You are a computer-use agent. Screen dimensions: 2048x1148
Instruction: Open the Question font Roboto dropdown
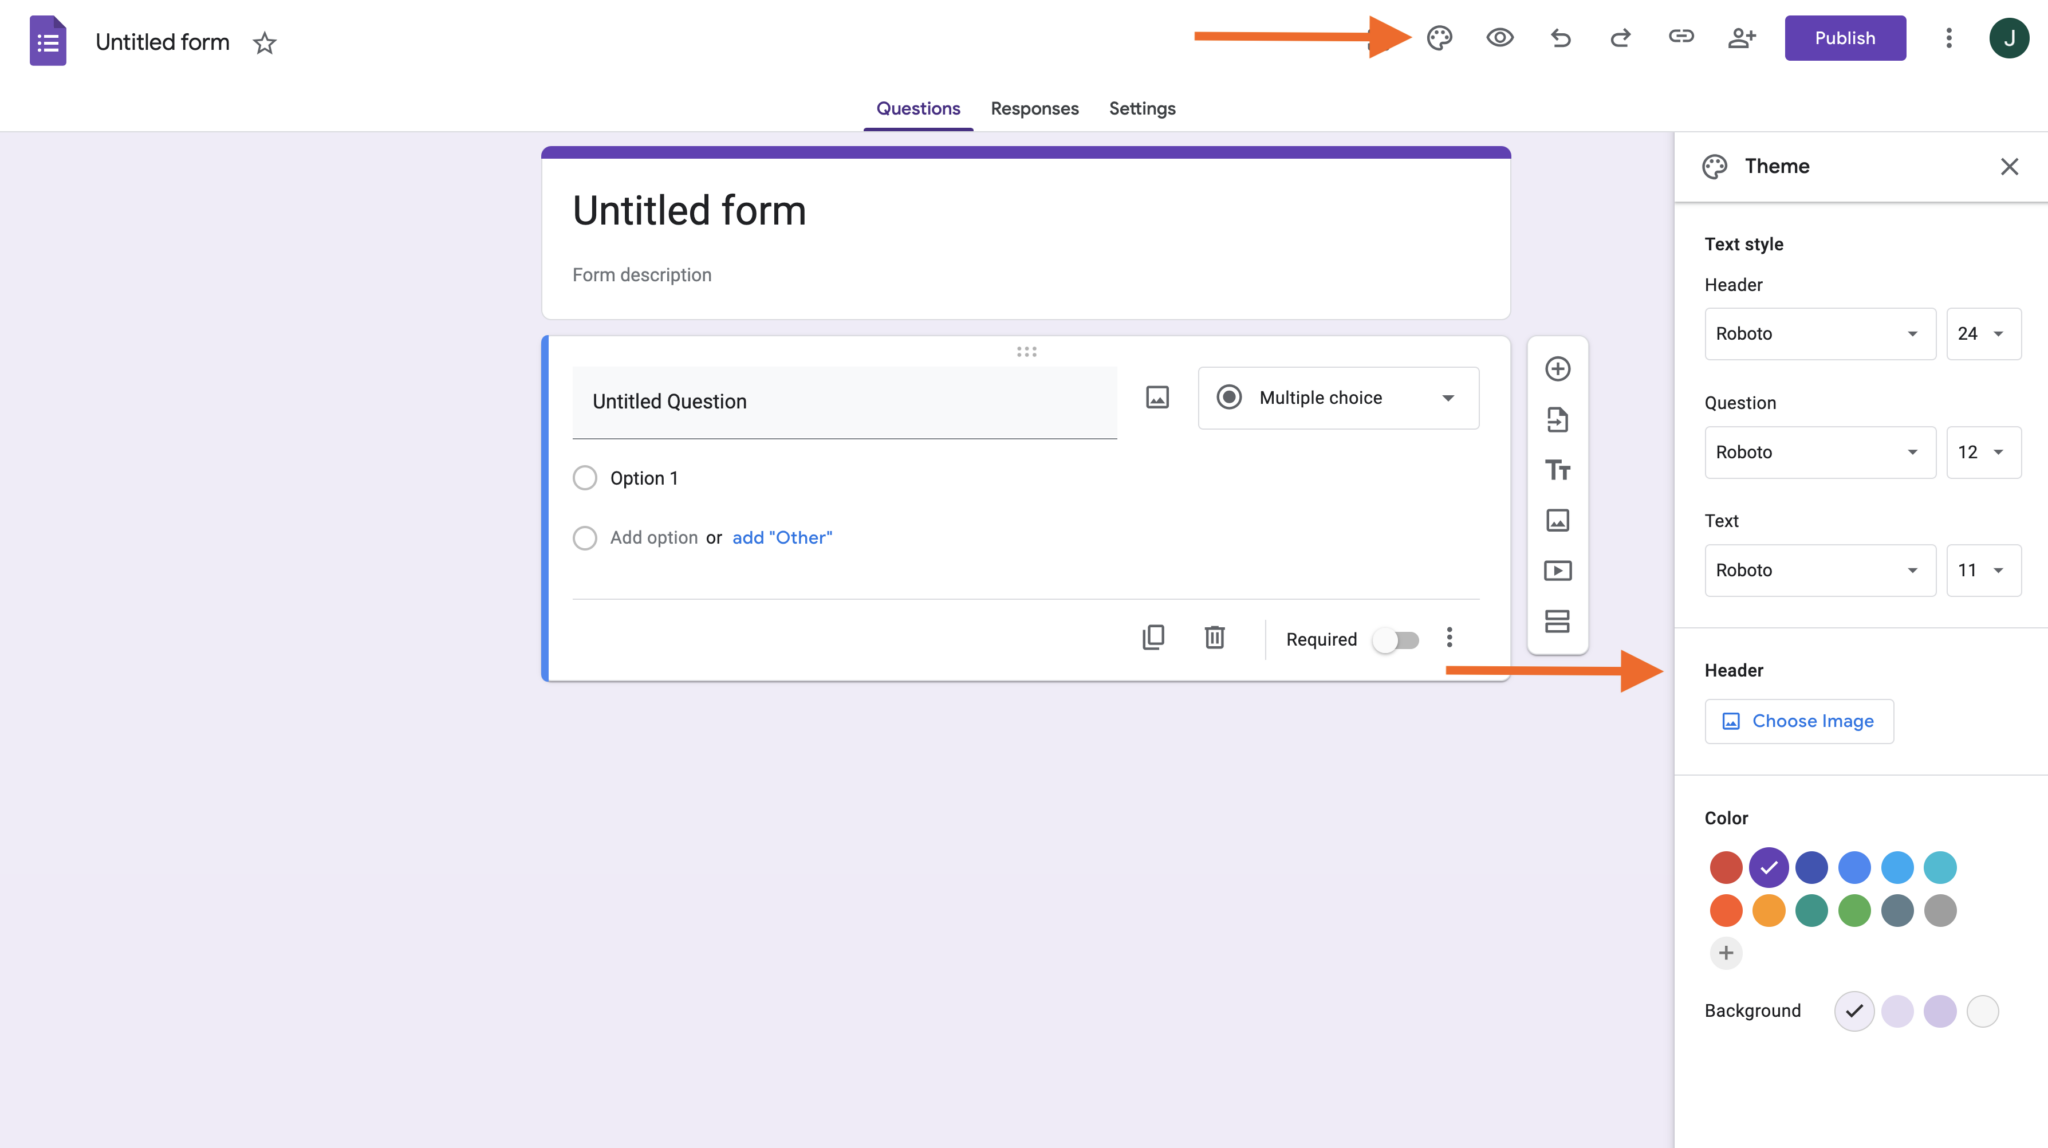pyautogui.click(x=1819, y=452)
